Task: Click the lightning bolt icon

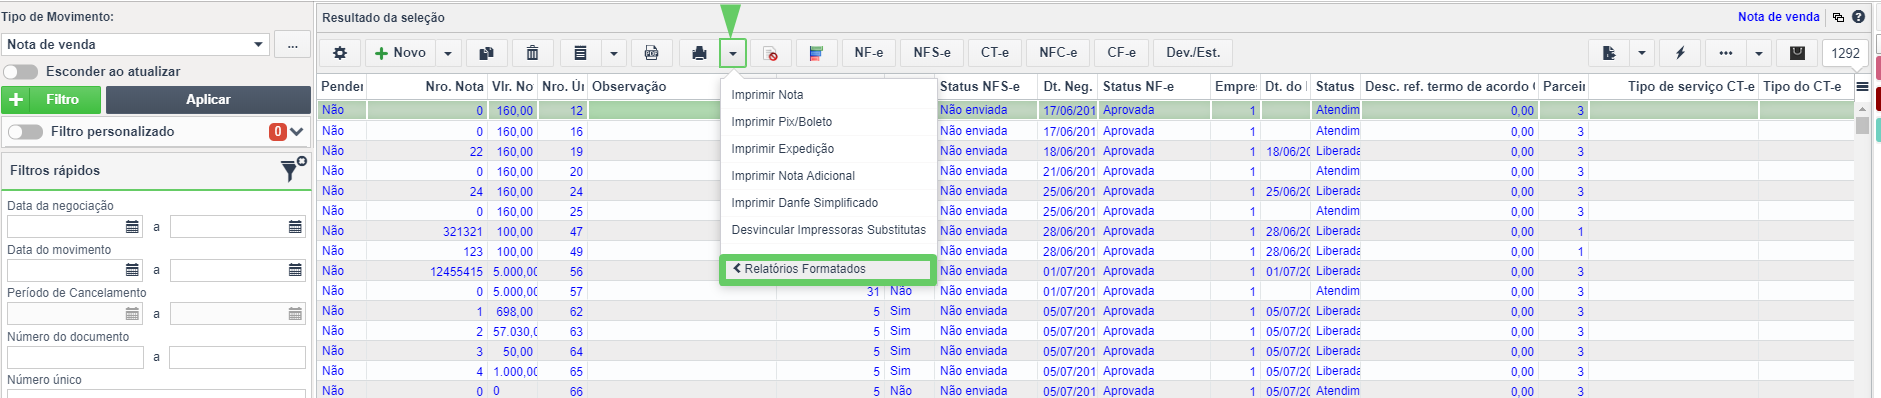Action: [x=1680, y=53]
